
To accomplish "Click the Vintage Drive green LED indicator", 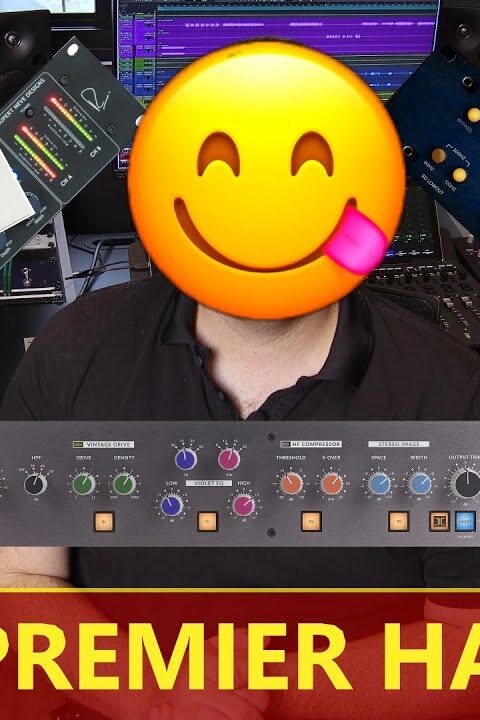I will [78, 444].
